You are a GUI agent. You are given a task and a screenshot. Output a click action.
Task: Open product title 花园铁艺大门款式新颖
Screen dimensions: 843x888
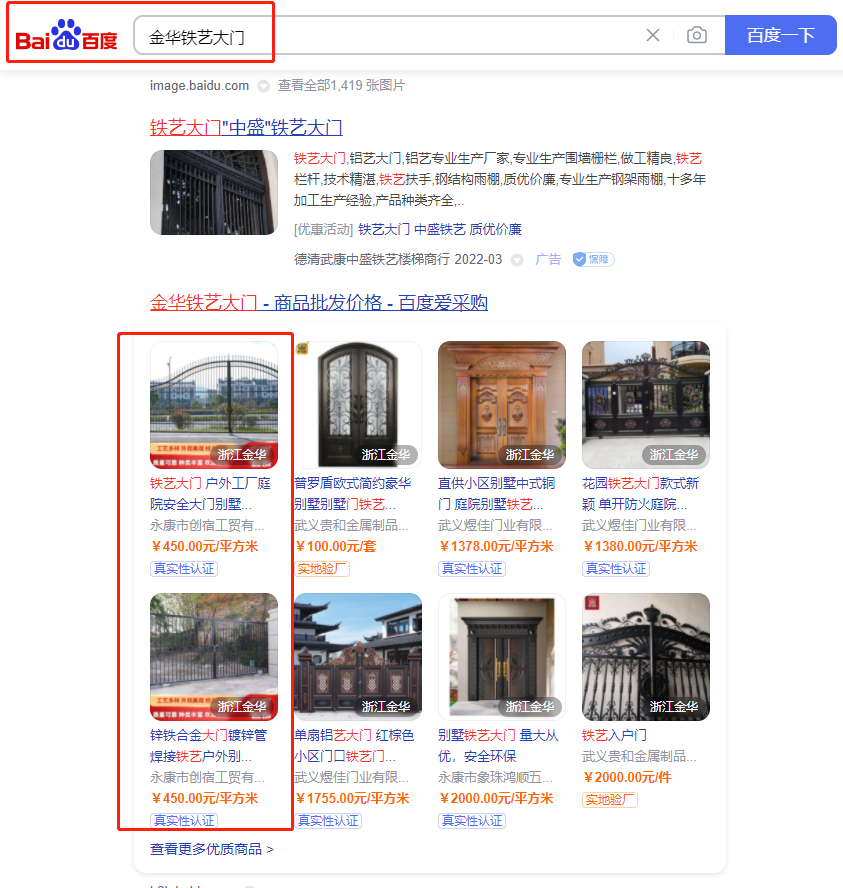[641, 494]
